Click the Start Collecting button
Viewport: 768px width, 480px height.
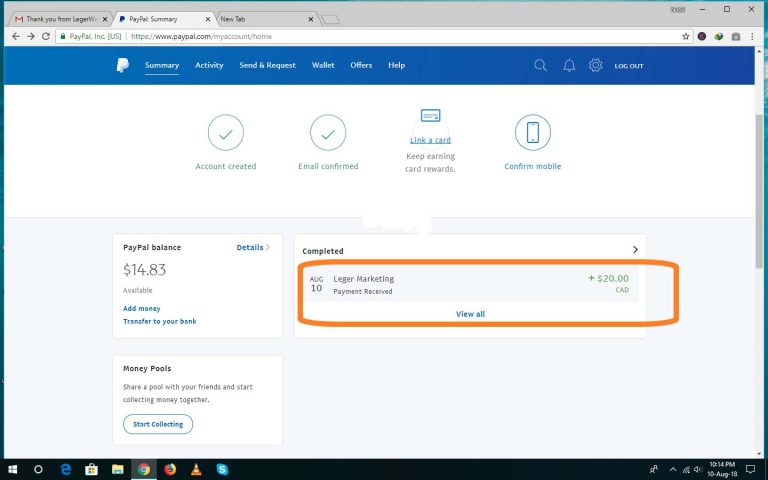click(x=158, y=424)
